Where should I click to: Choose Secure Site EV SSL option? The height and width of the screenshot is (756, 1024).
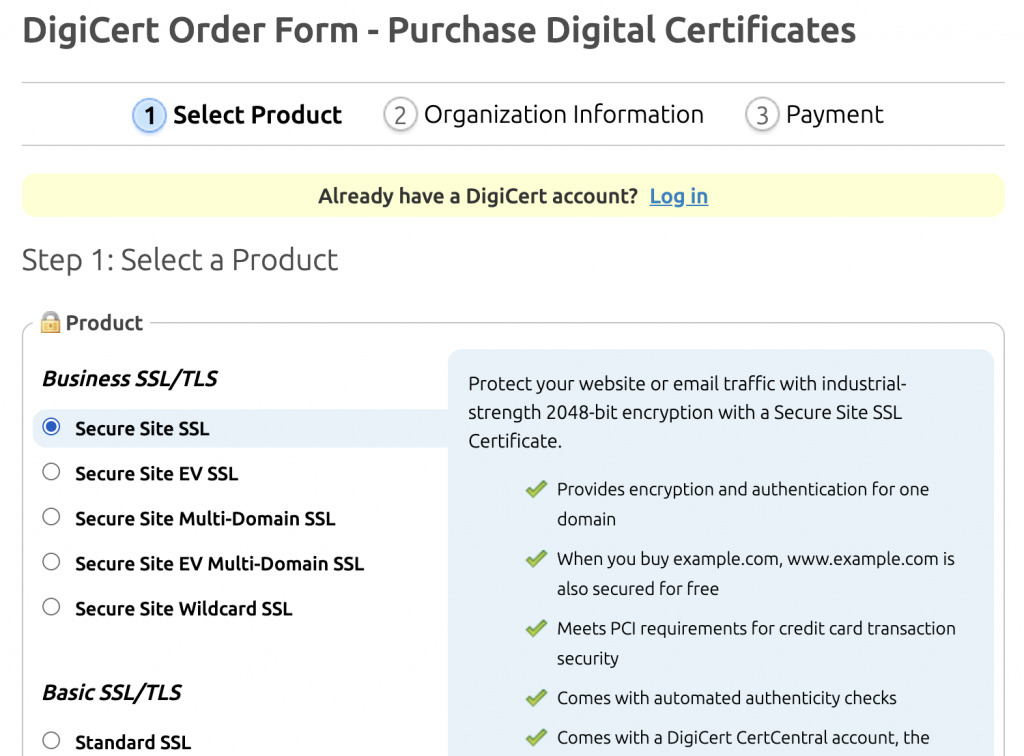[51, 472]
